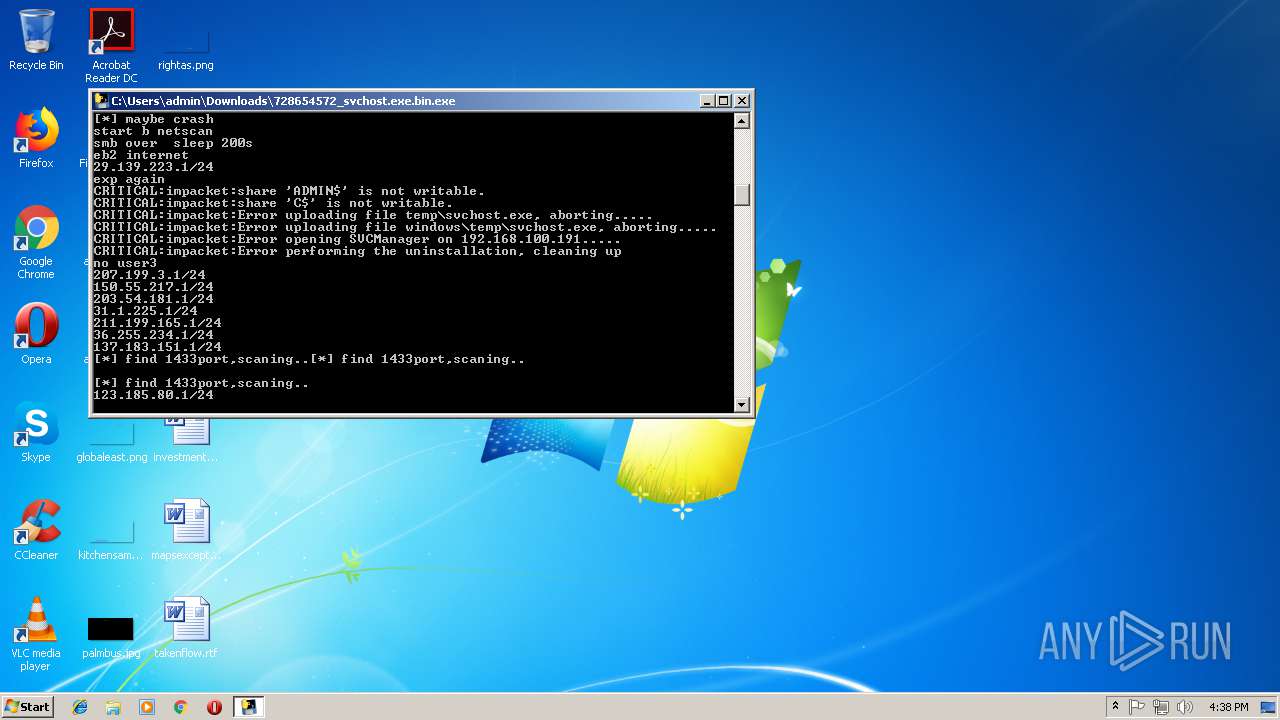The image size is (1280, 720).
Task: Open Internet Explorer from the taskbar
Action: tap(80, 707)
